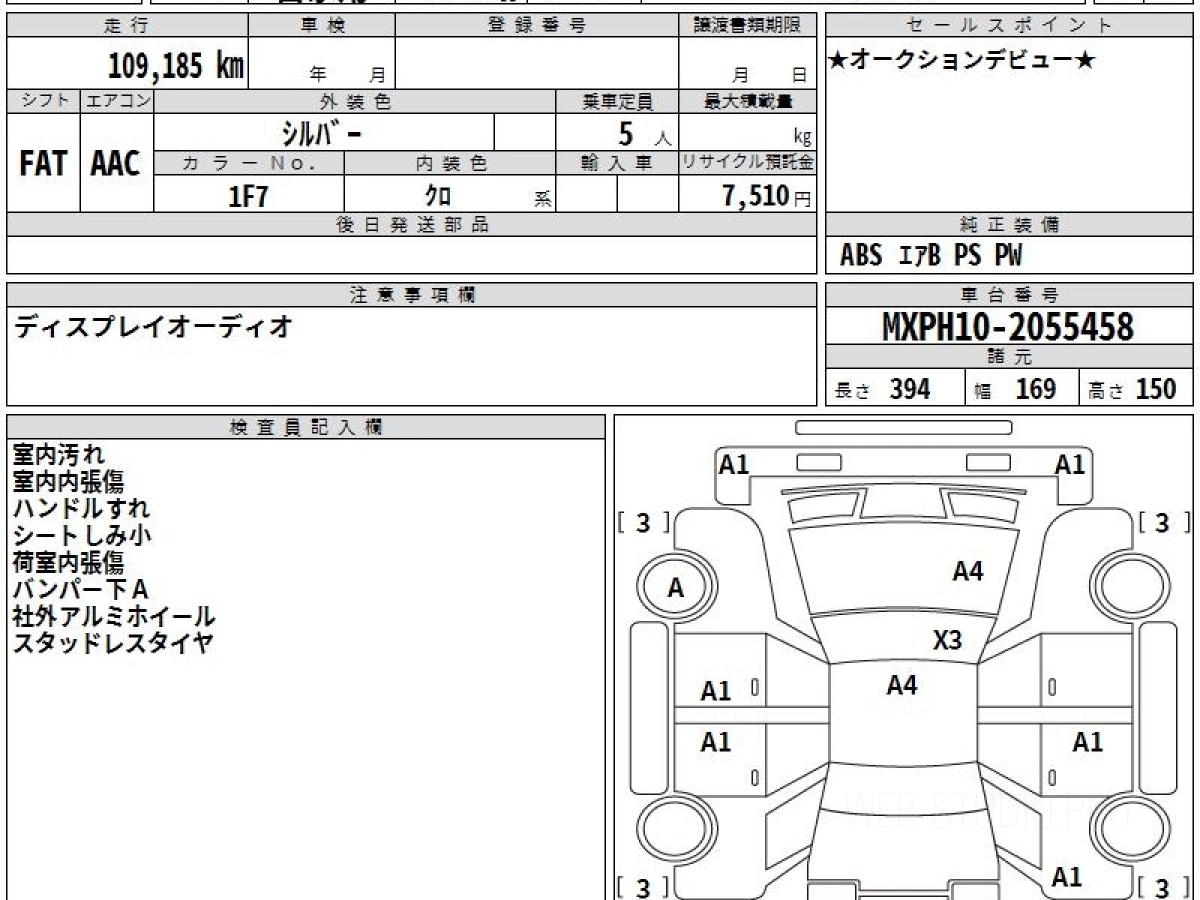The image size is (1200, 900).
Task: Select the height value 高さ 150
Action: [x=1133, y=389]
